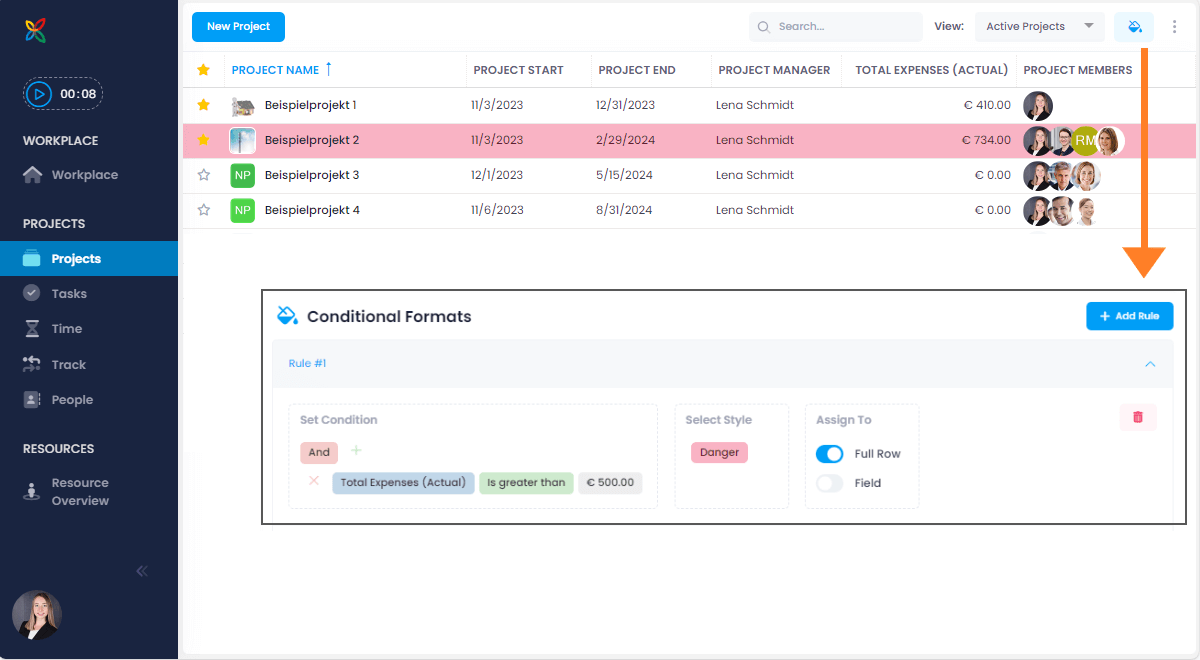The height and width of the screenshot is (660, 1200).
Task: Click the Project End column header
Action: pos(637,70)
